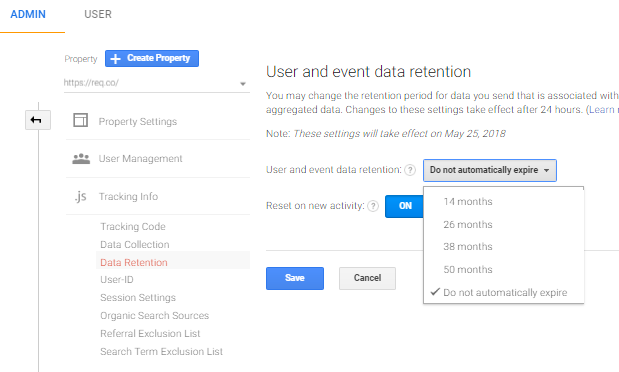619x372 pixels.
Task: Click the User Management people icon
Action: click(81, 159)
